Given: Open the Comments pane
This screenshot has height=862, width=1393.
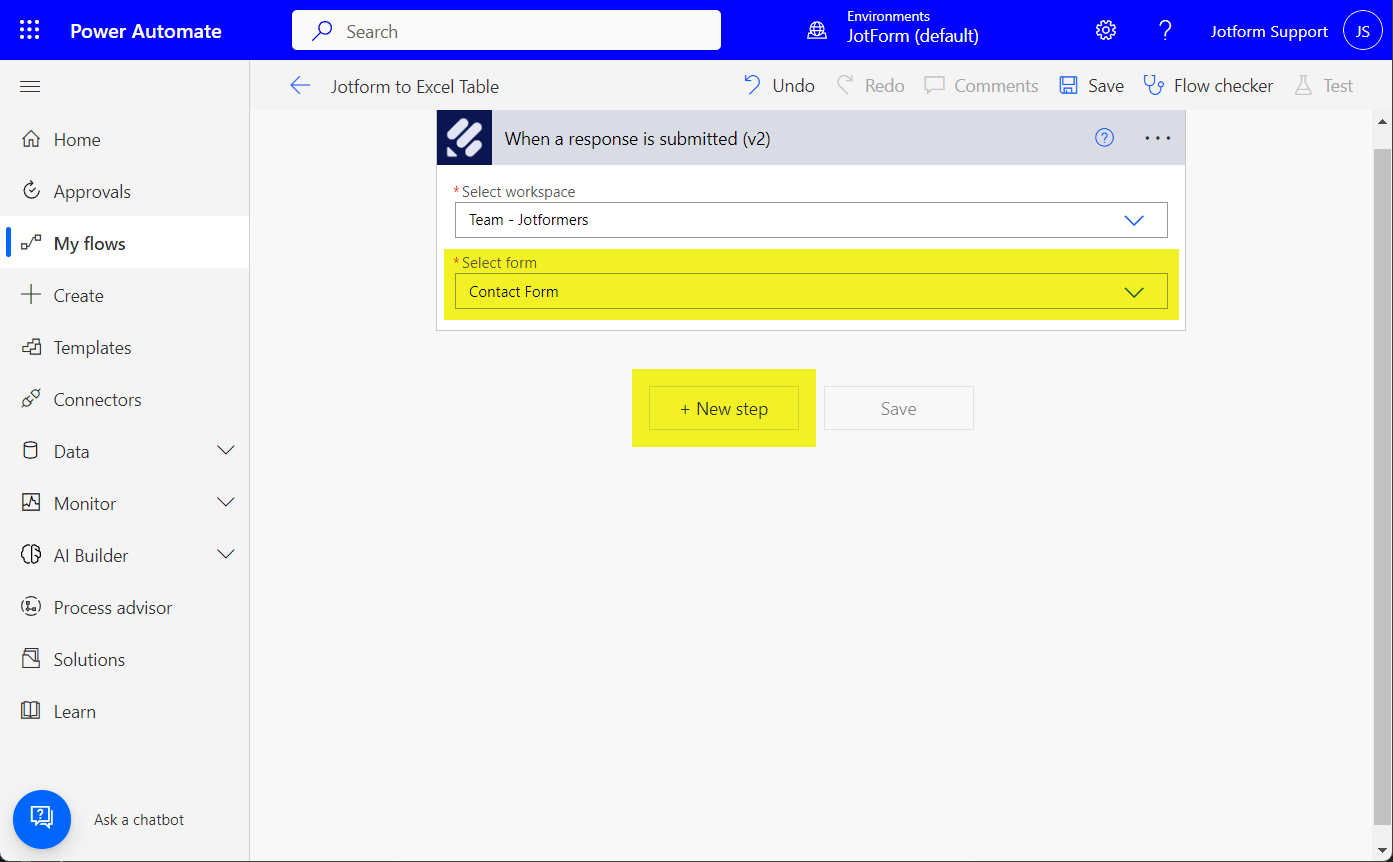Looking at the screenshot, I should 981,86.
